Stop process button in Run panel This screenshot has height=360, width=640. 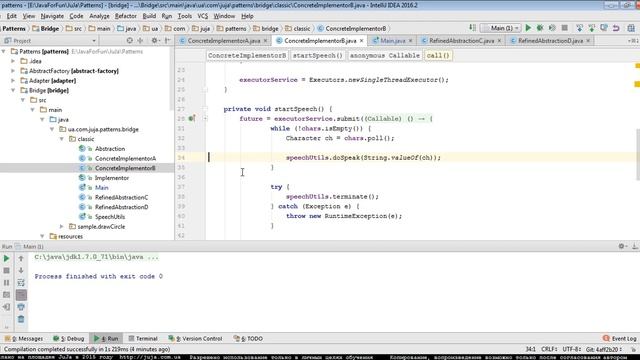[6, 270]
